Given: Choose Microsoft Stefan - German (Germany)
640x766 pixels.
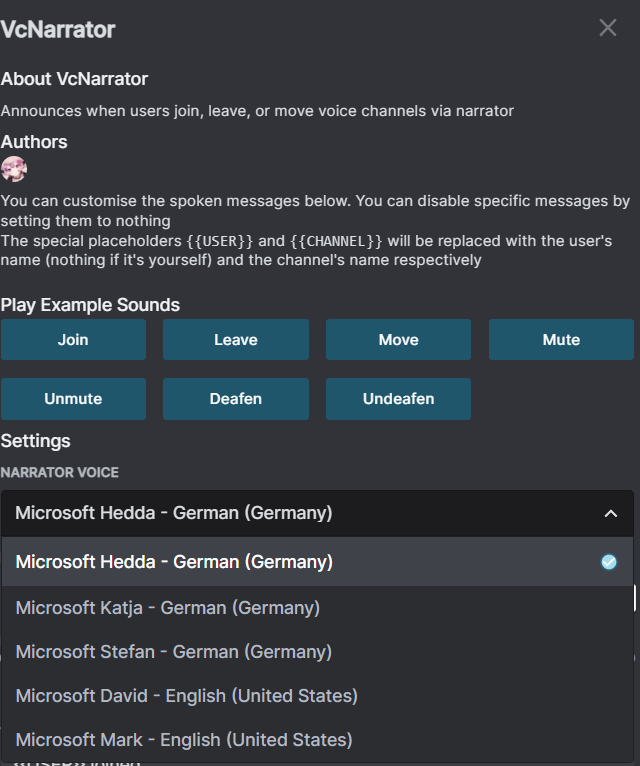Looking at the screenshot, I should (x=318, y=652).
